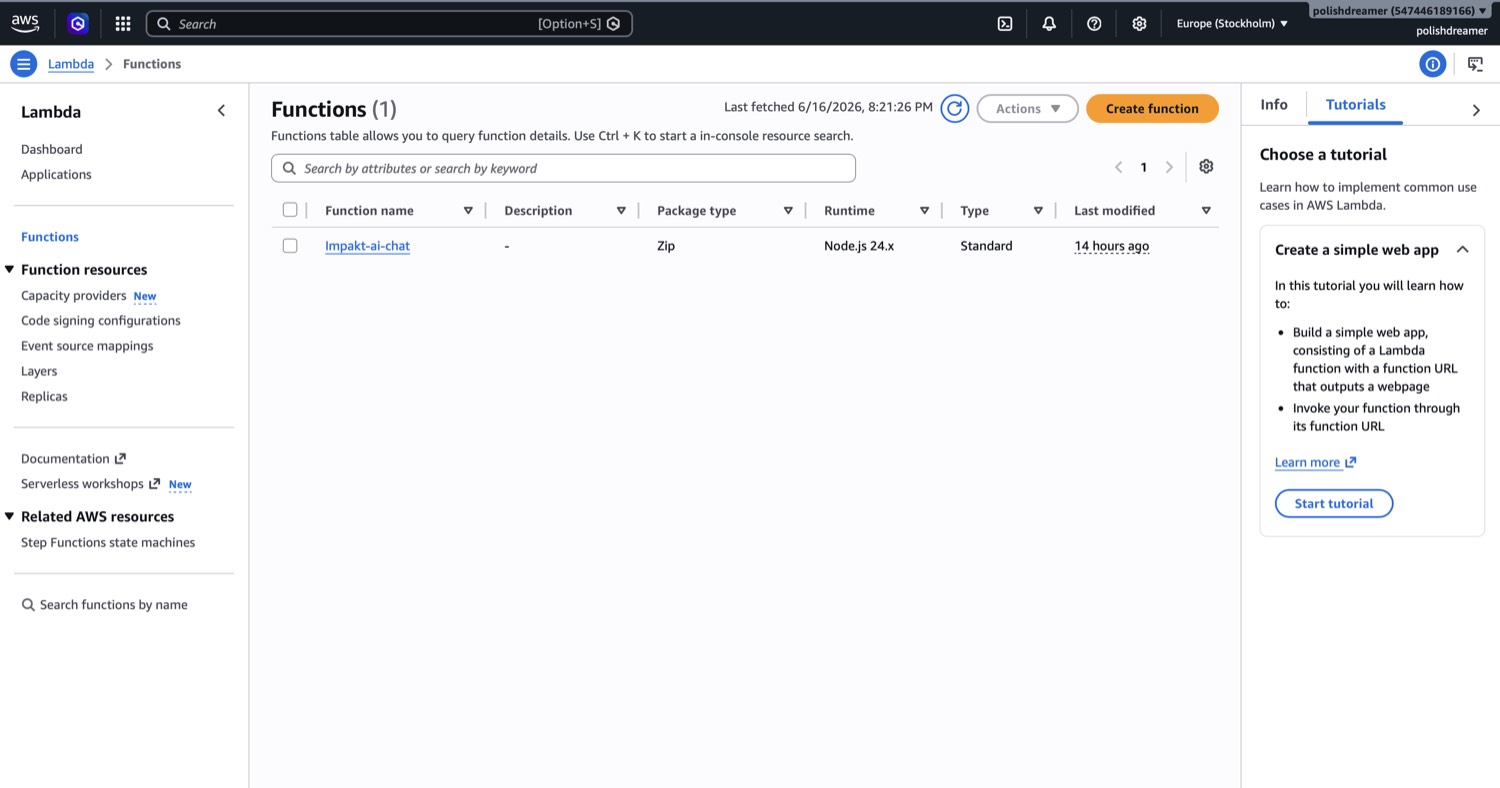Open the Actions dropdown
The width and height of the screenshot is (1500, 788).
point(1027,108)
